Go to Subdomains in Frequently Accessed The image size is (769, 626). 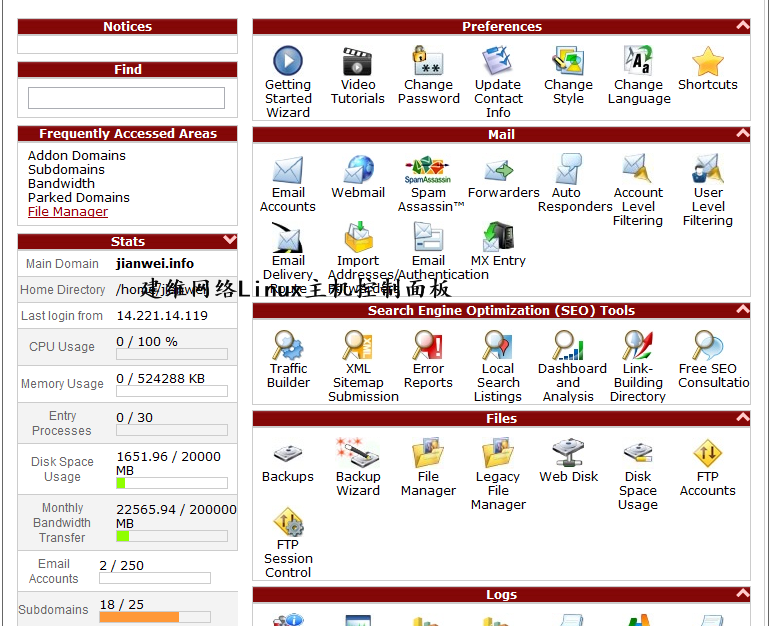click(x=66, y=170)
